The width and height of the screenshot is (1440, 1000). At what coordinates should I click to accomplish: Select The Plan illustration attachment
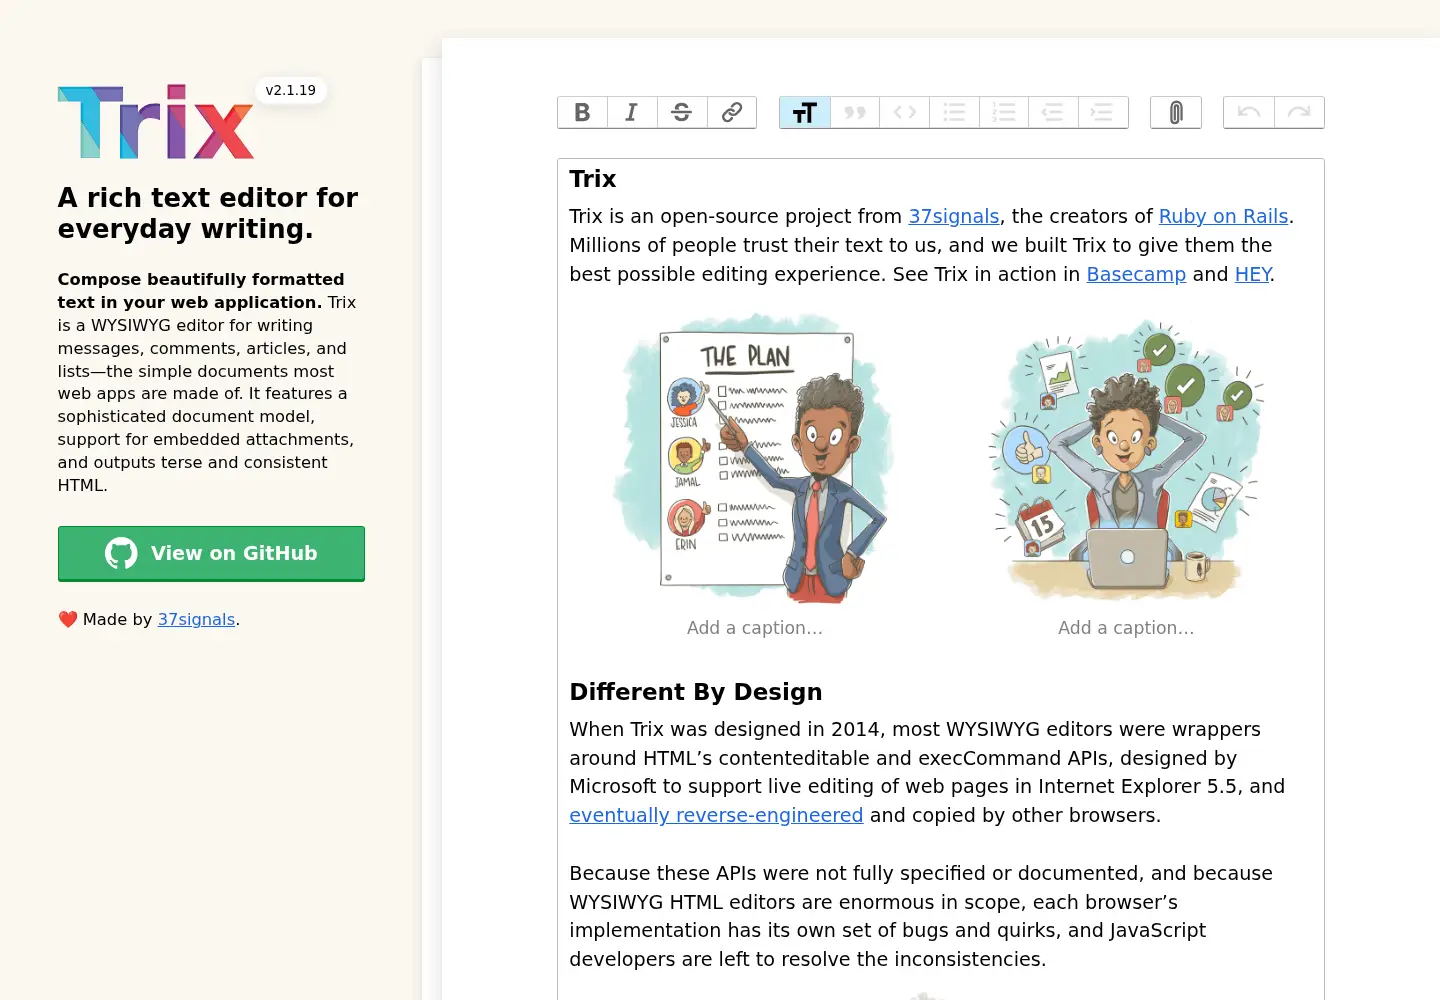click(x=755, y=459)
